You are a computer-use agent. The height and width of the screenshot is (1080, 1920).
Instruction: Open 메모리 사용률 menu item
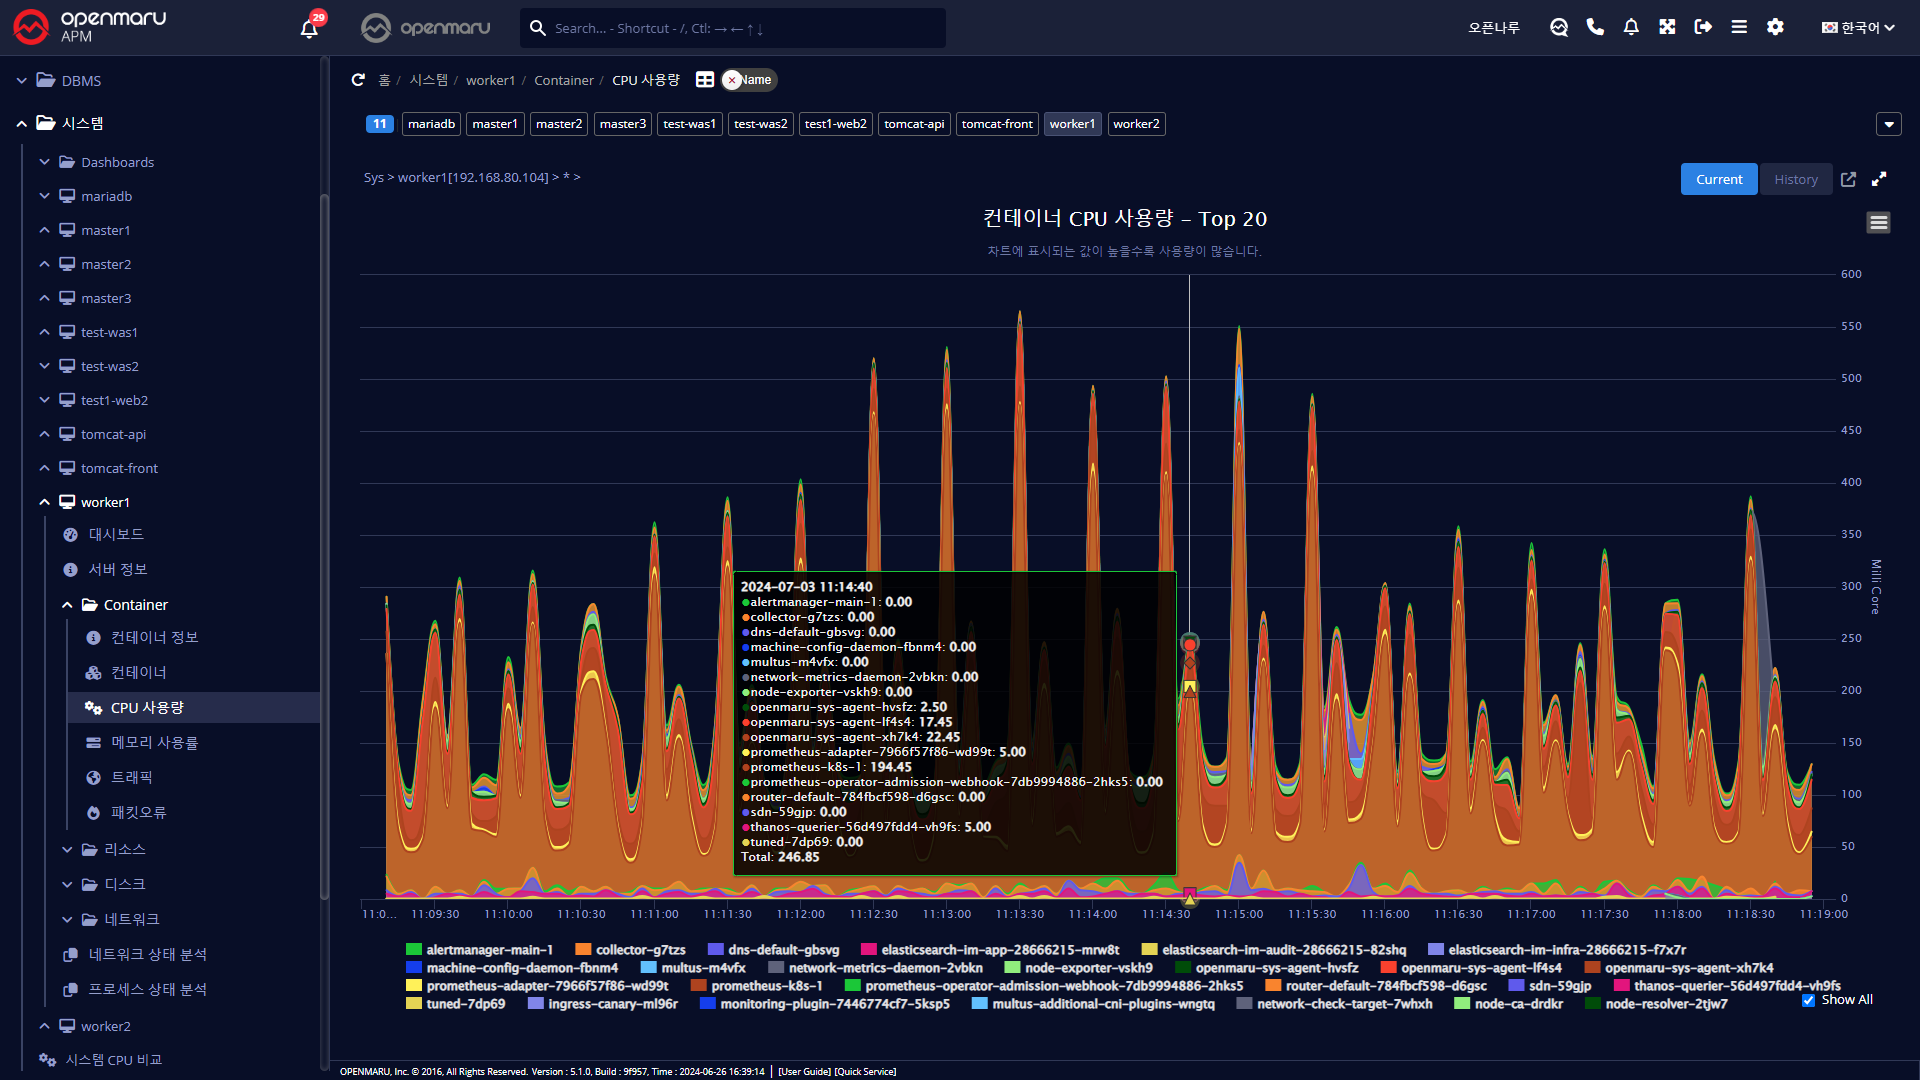pyautogui.click(x=154, y=742)
